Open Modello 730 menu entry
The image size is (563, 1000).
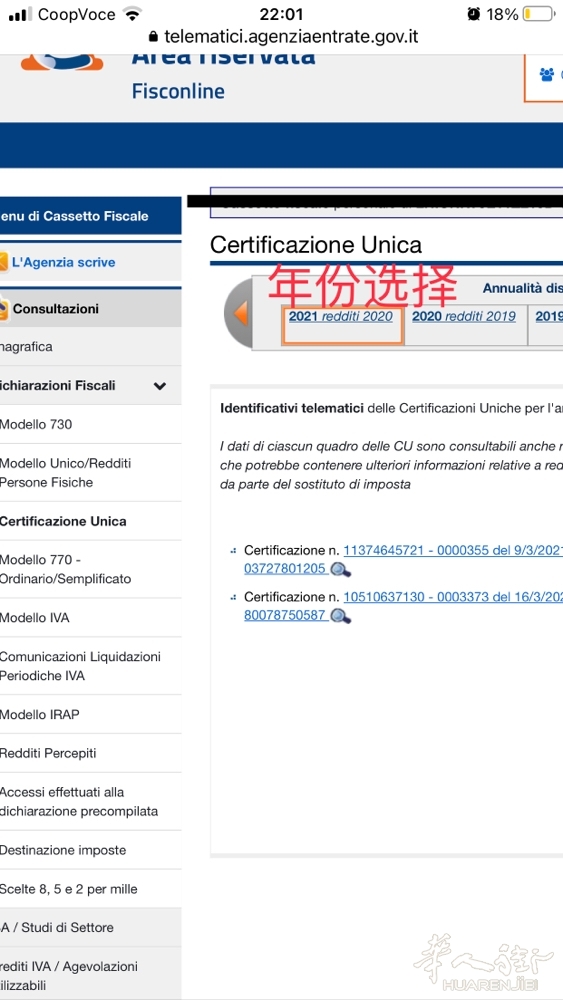(91, 424)
